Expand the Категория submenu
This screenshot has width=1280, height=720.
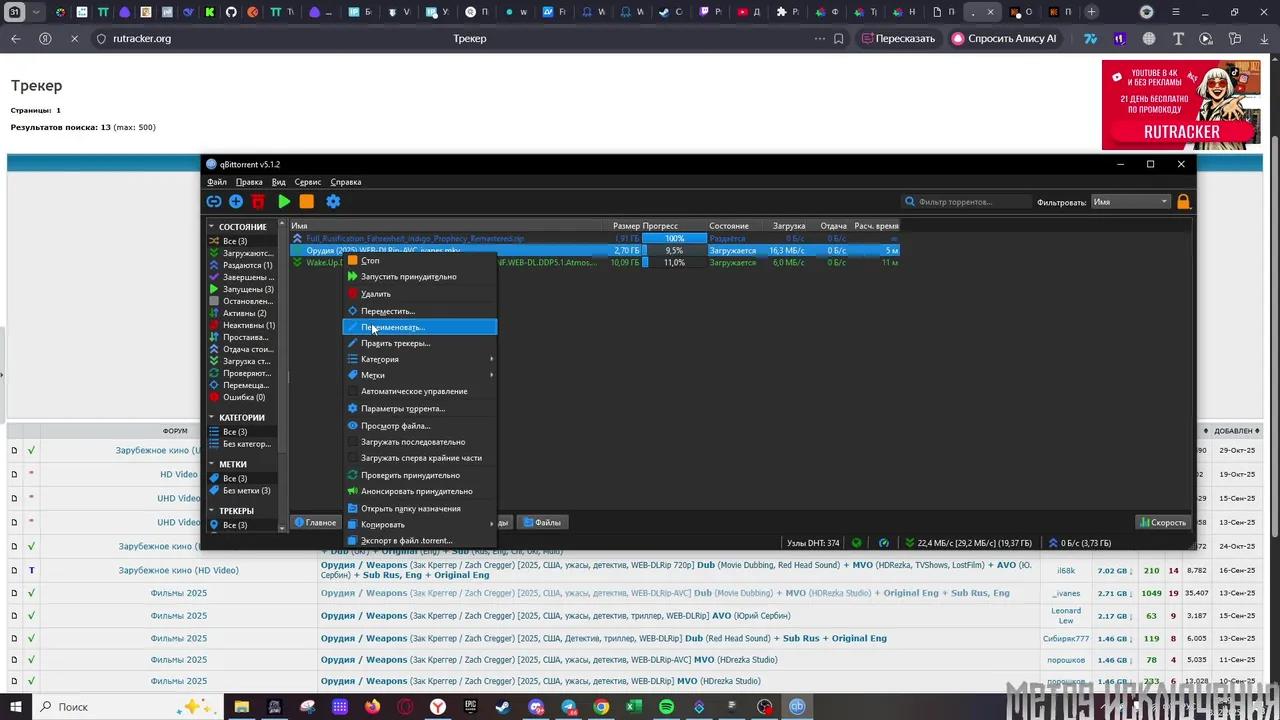pyautogui.click(x=420, y=359)
